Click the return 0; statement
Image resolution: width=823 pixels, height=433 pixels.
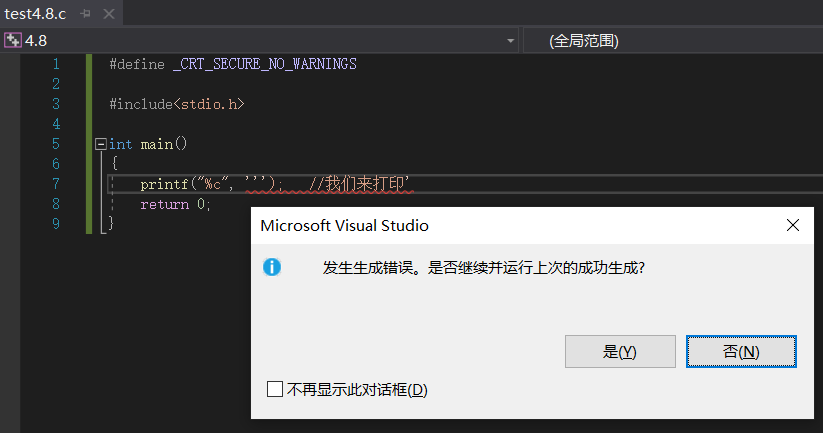(x=175, y=204)
